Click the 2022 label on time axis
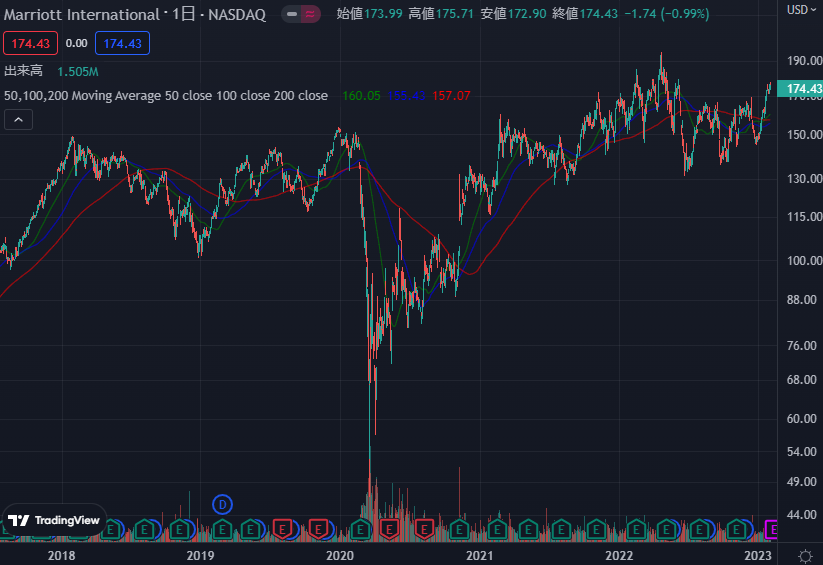 (x=619, y=556)
